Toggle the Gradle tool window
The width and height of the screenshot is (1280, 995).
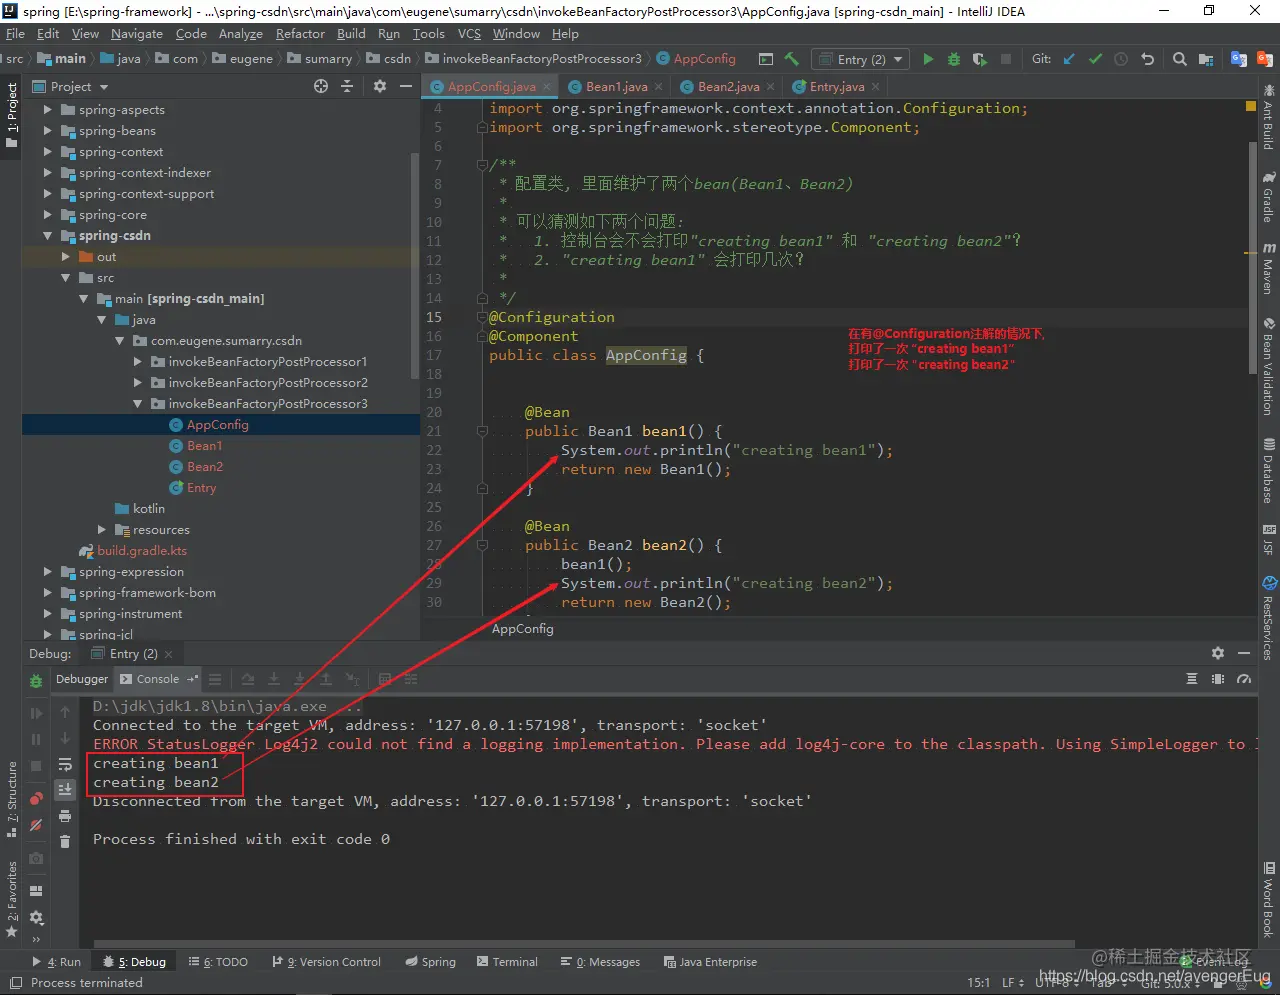[x=1268, y=196]
